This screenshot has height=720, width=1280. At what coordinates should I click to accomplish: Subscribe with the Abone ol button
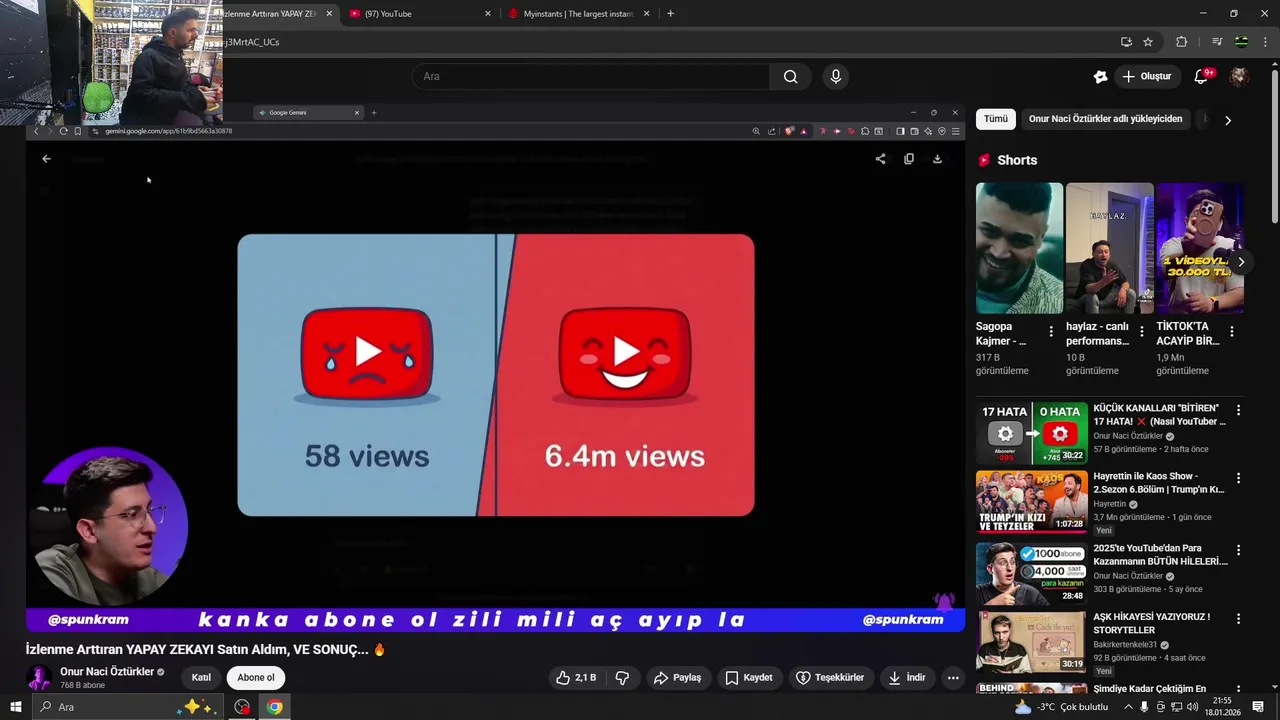[x=256, y=677]
